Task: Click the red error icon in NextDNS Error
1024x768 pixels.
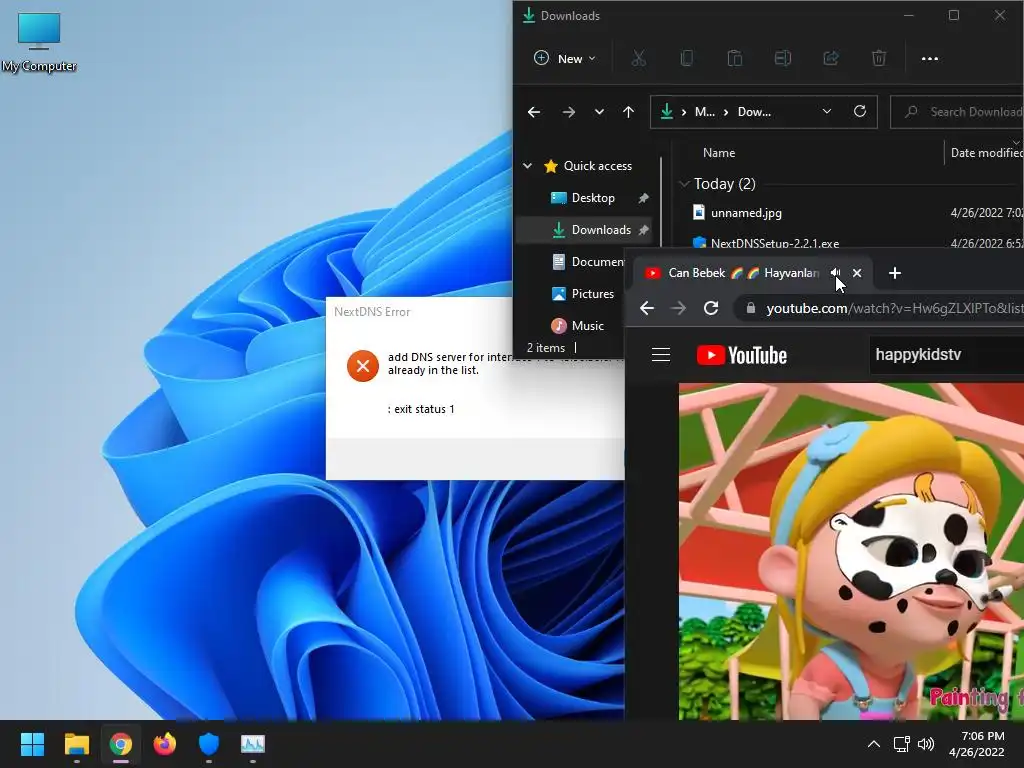Action: [363, 366]
